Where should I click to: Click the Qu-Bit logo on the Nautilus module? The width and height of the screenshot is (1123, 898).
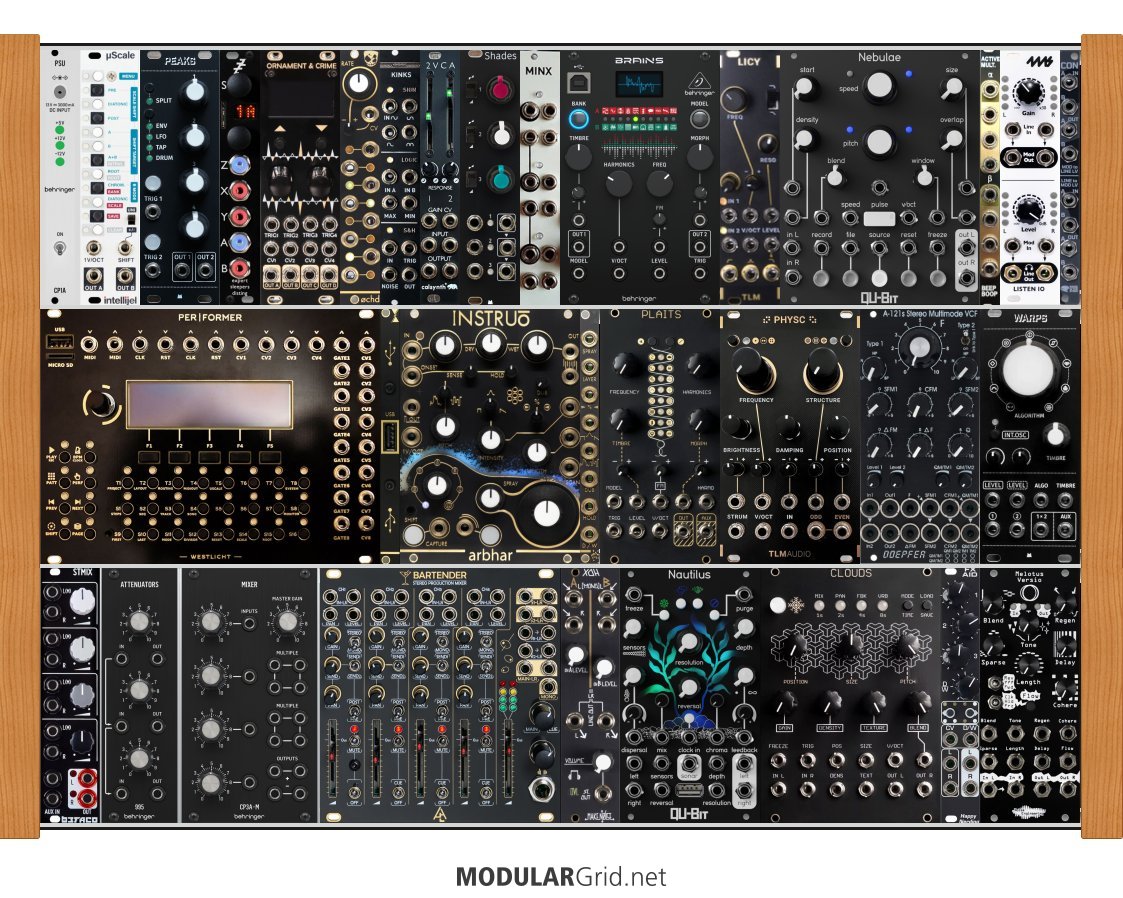point(689,813)
